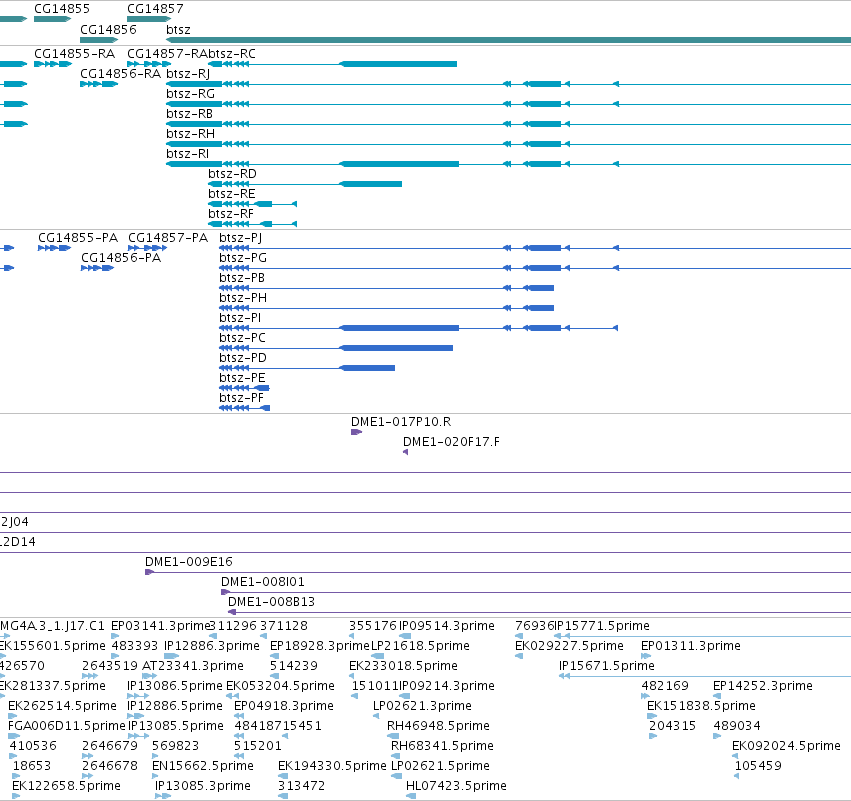Click the btsz-PB protein label
This screenshot has height=801, width=851.
(x=242, y=278)
